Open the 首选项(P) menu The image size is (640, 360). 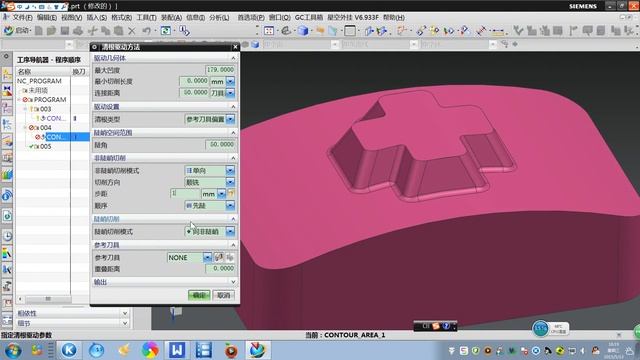click(x=251, y=18)
